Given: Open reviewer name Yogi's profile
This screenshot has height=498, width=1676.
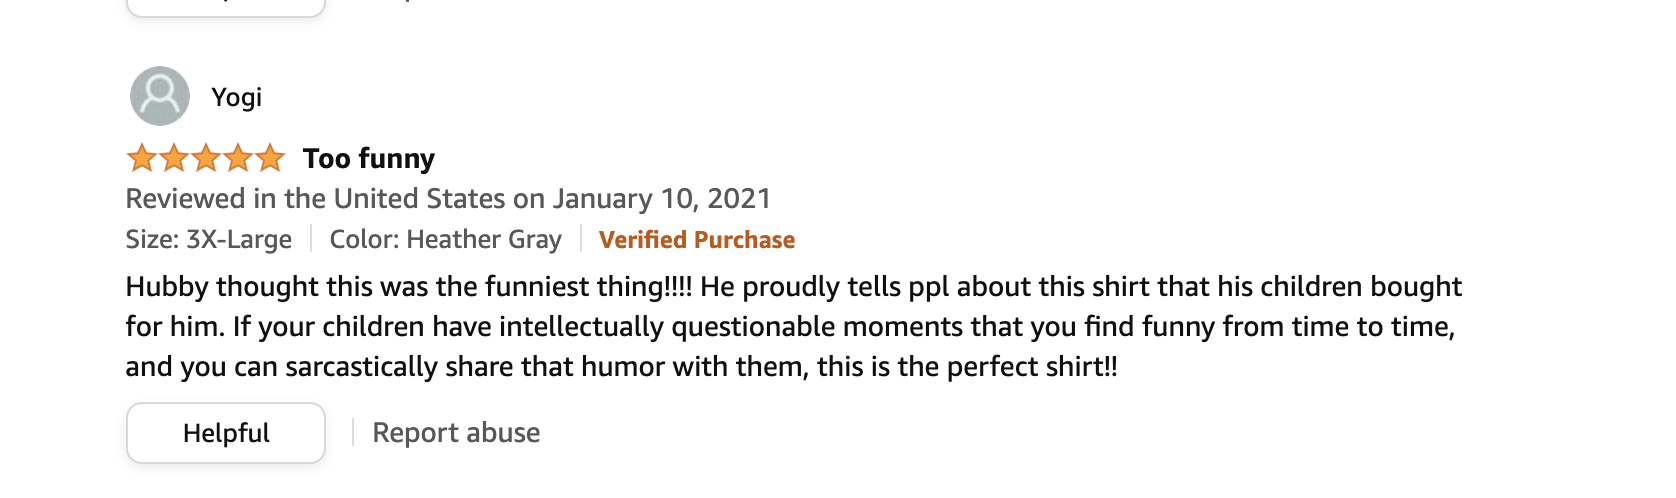Looking at the screenshot, I should tap(236, 97).
